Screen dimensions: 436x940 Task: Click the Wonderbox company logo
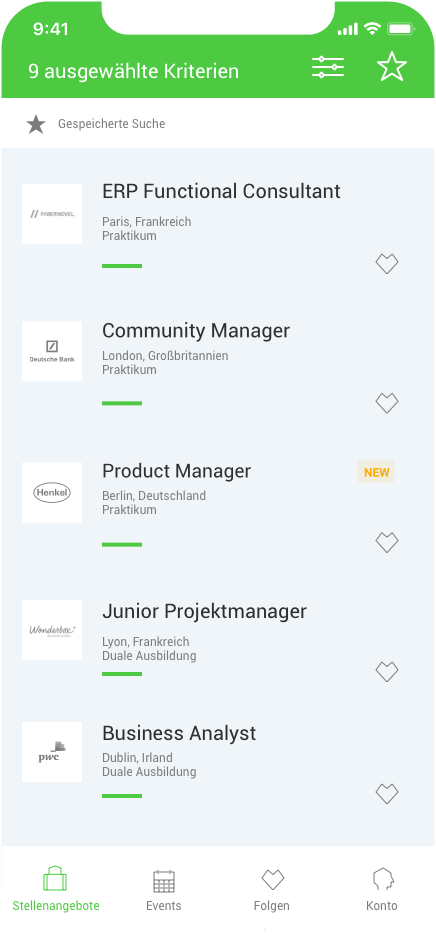[x=52, y=630]
